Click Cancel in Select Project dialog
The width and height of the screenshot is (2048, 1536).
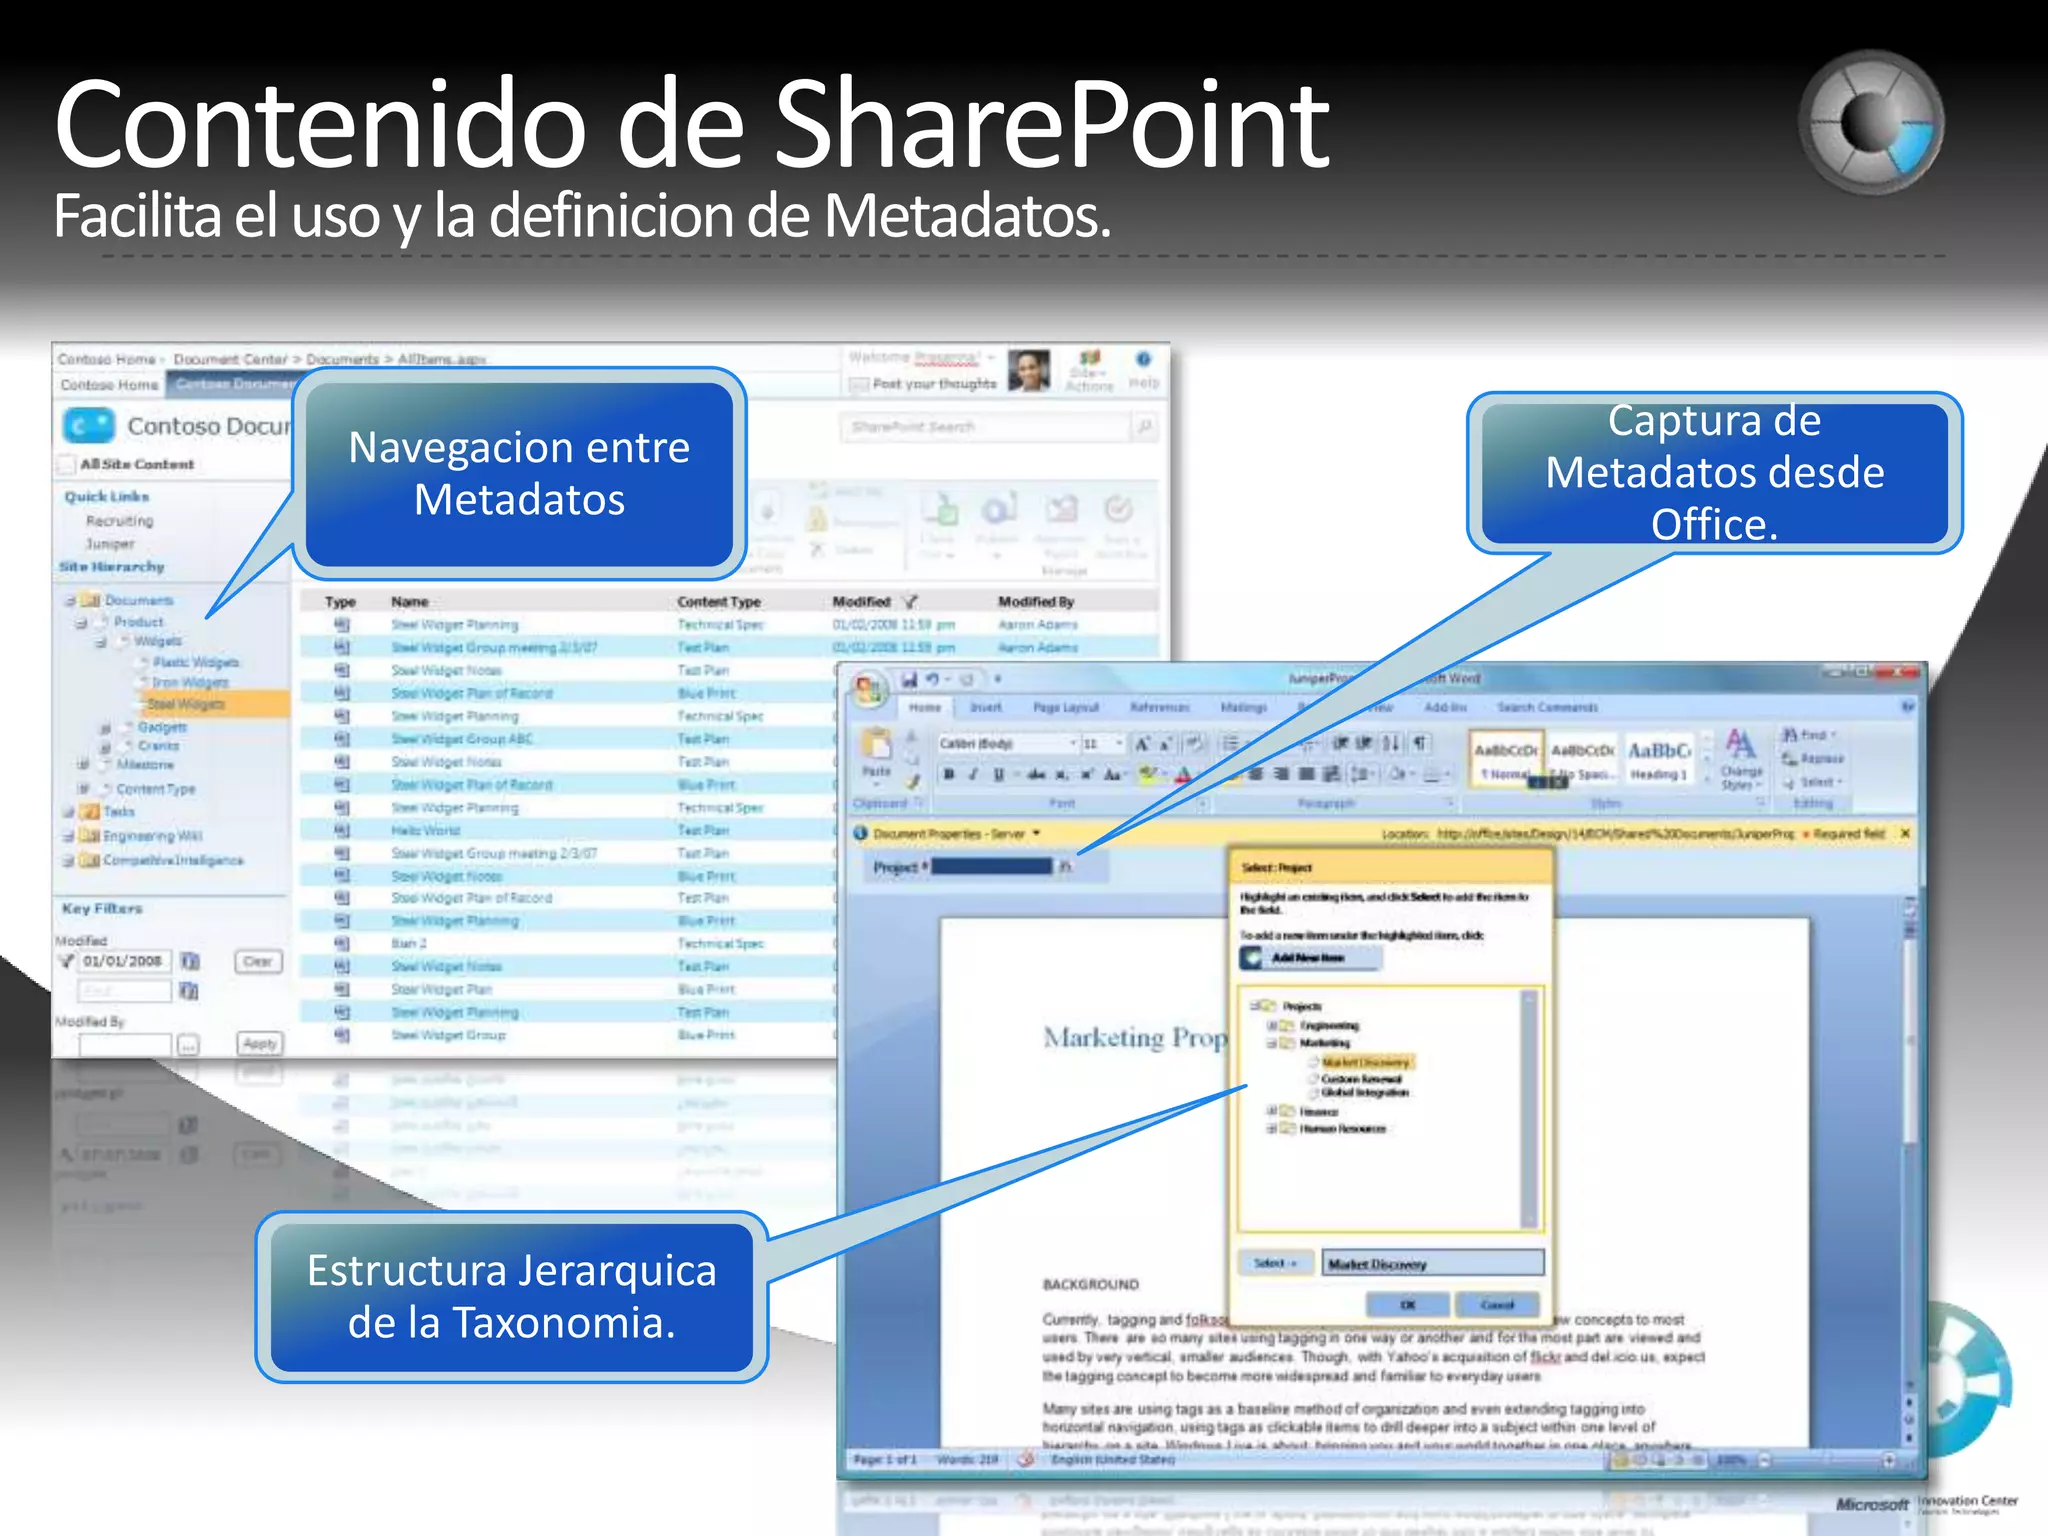click(x=1497, y=1304)
